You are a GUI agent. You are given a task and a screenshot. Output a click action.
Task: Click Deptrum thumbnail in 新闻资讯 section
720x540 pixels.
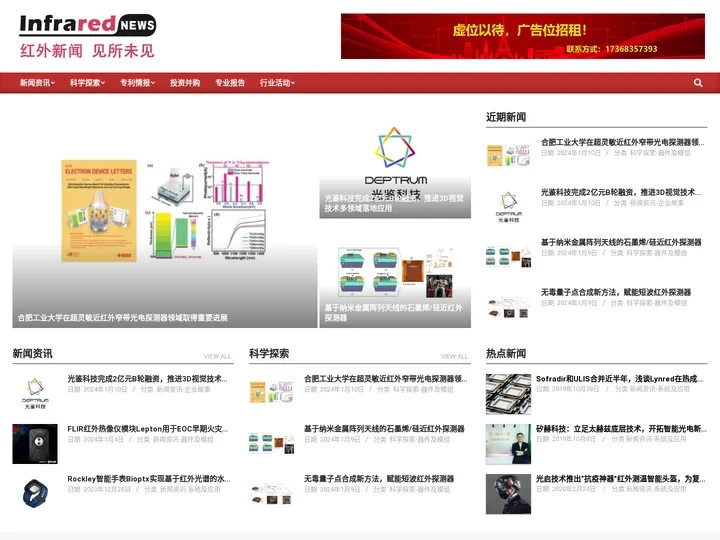click(35, 394)
